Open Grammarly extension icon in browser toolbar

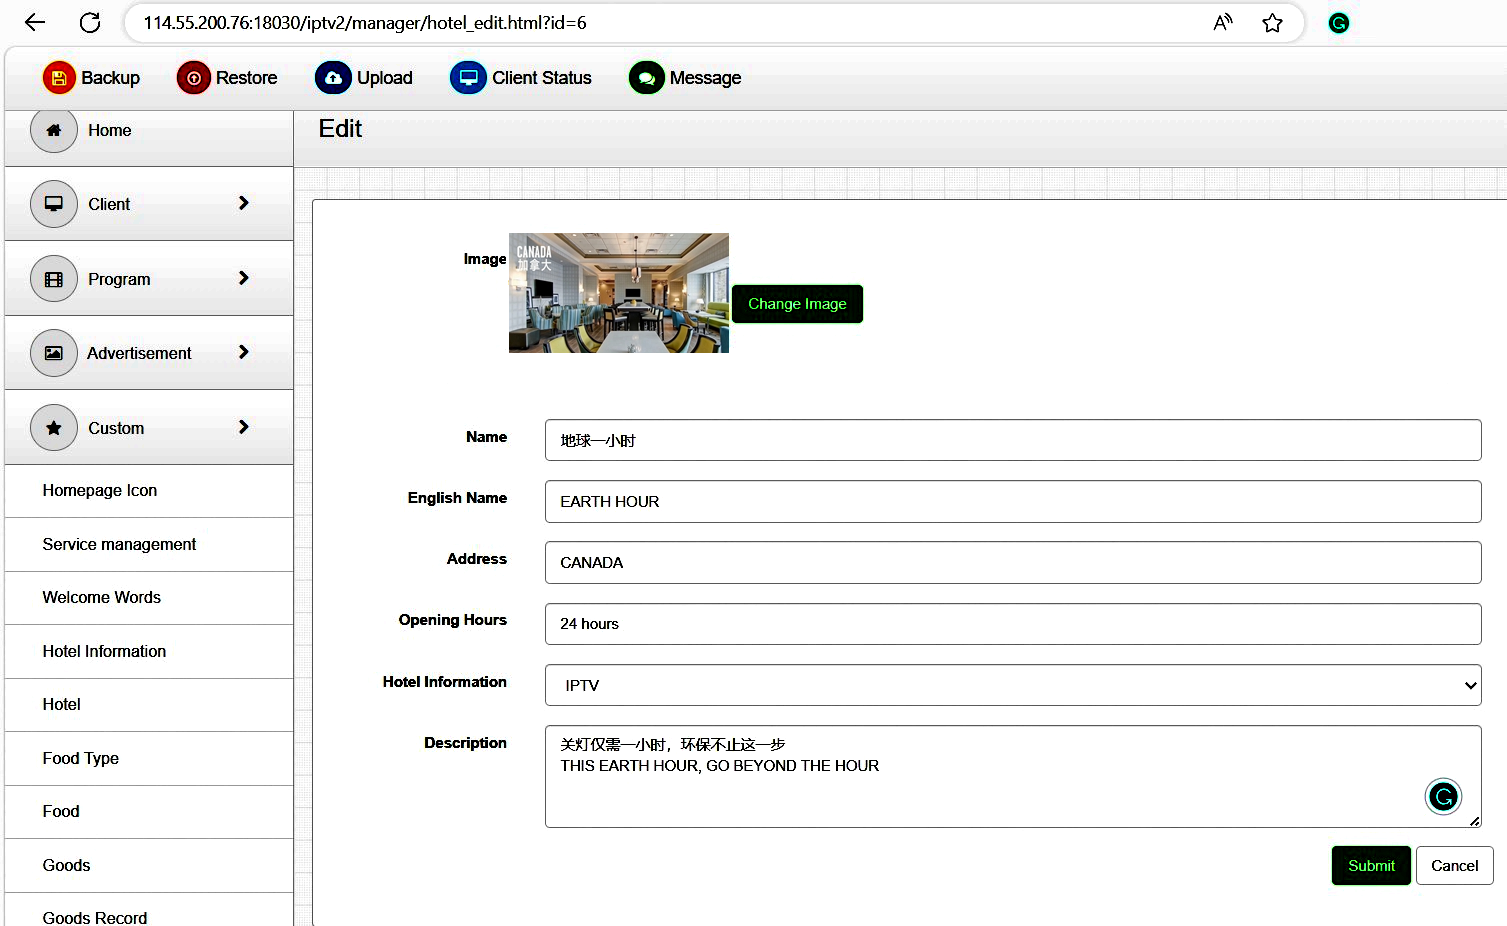pos(1338,23)
